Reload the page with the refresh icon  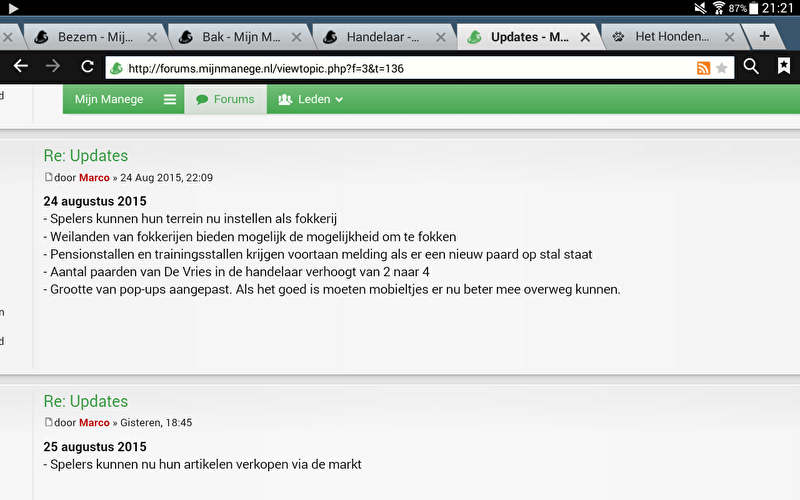click(x=87, y=66)
